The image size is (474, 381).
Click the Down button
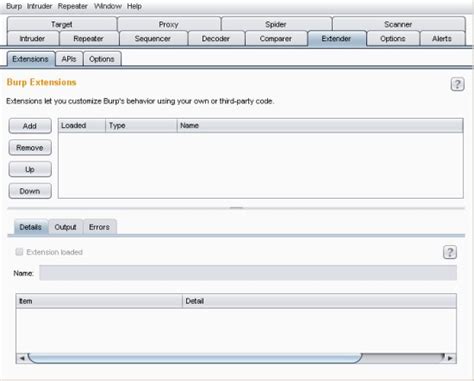click(30, 191)
